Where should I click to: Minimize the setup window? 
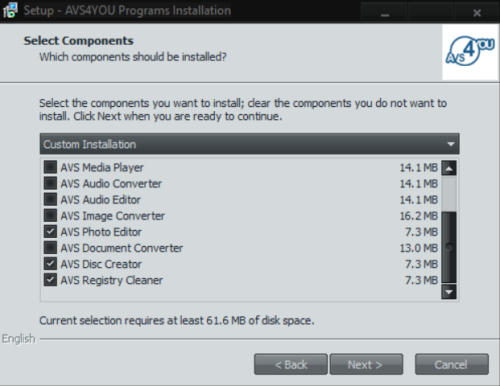coord(385,12)
